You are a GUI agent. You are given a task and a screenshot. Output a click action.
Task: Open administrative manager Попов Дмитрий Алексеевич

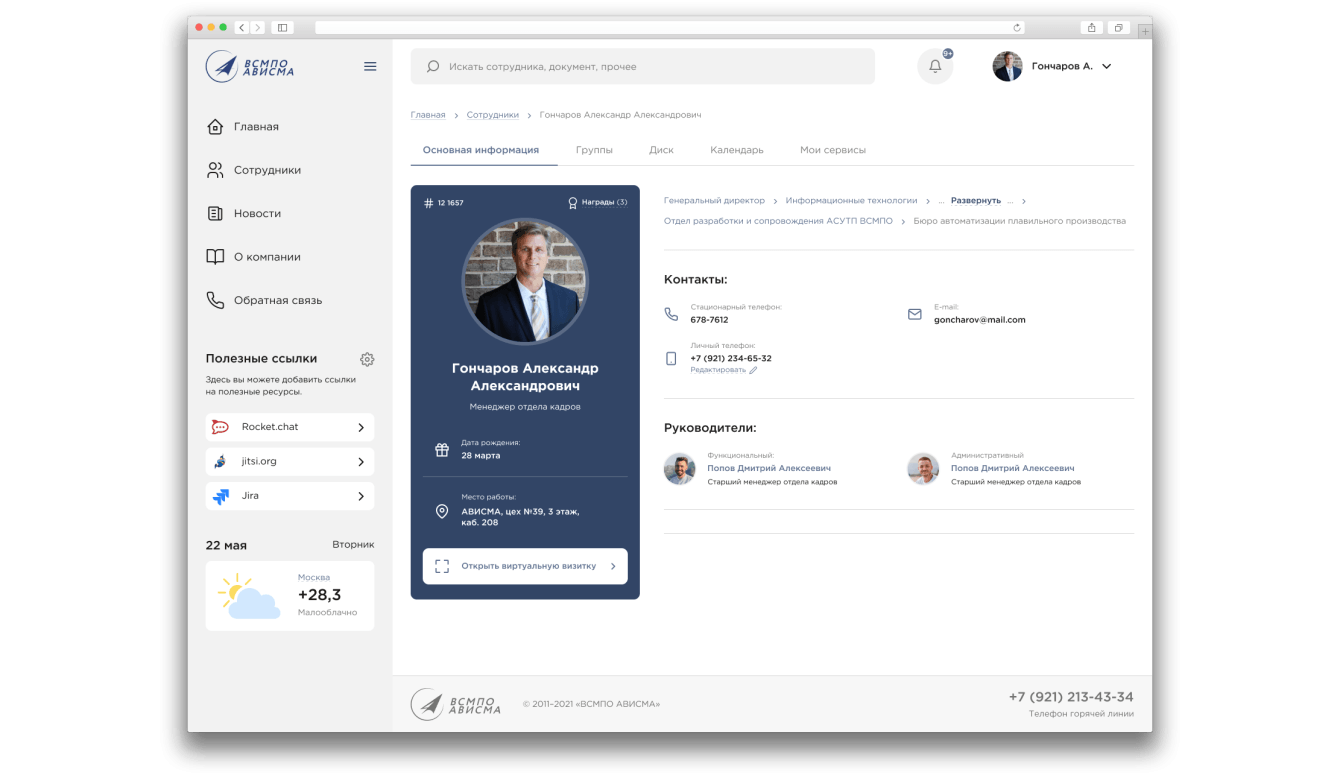click(x=1013, y=468)
